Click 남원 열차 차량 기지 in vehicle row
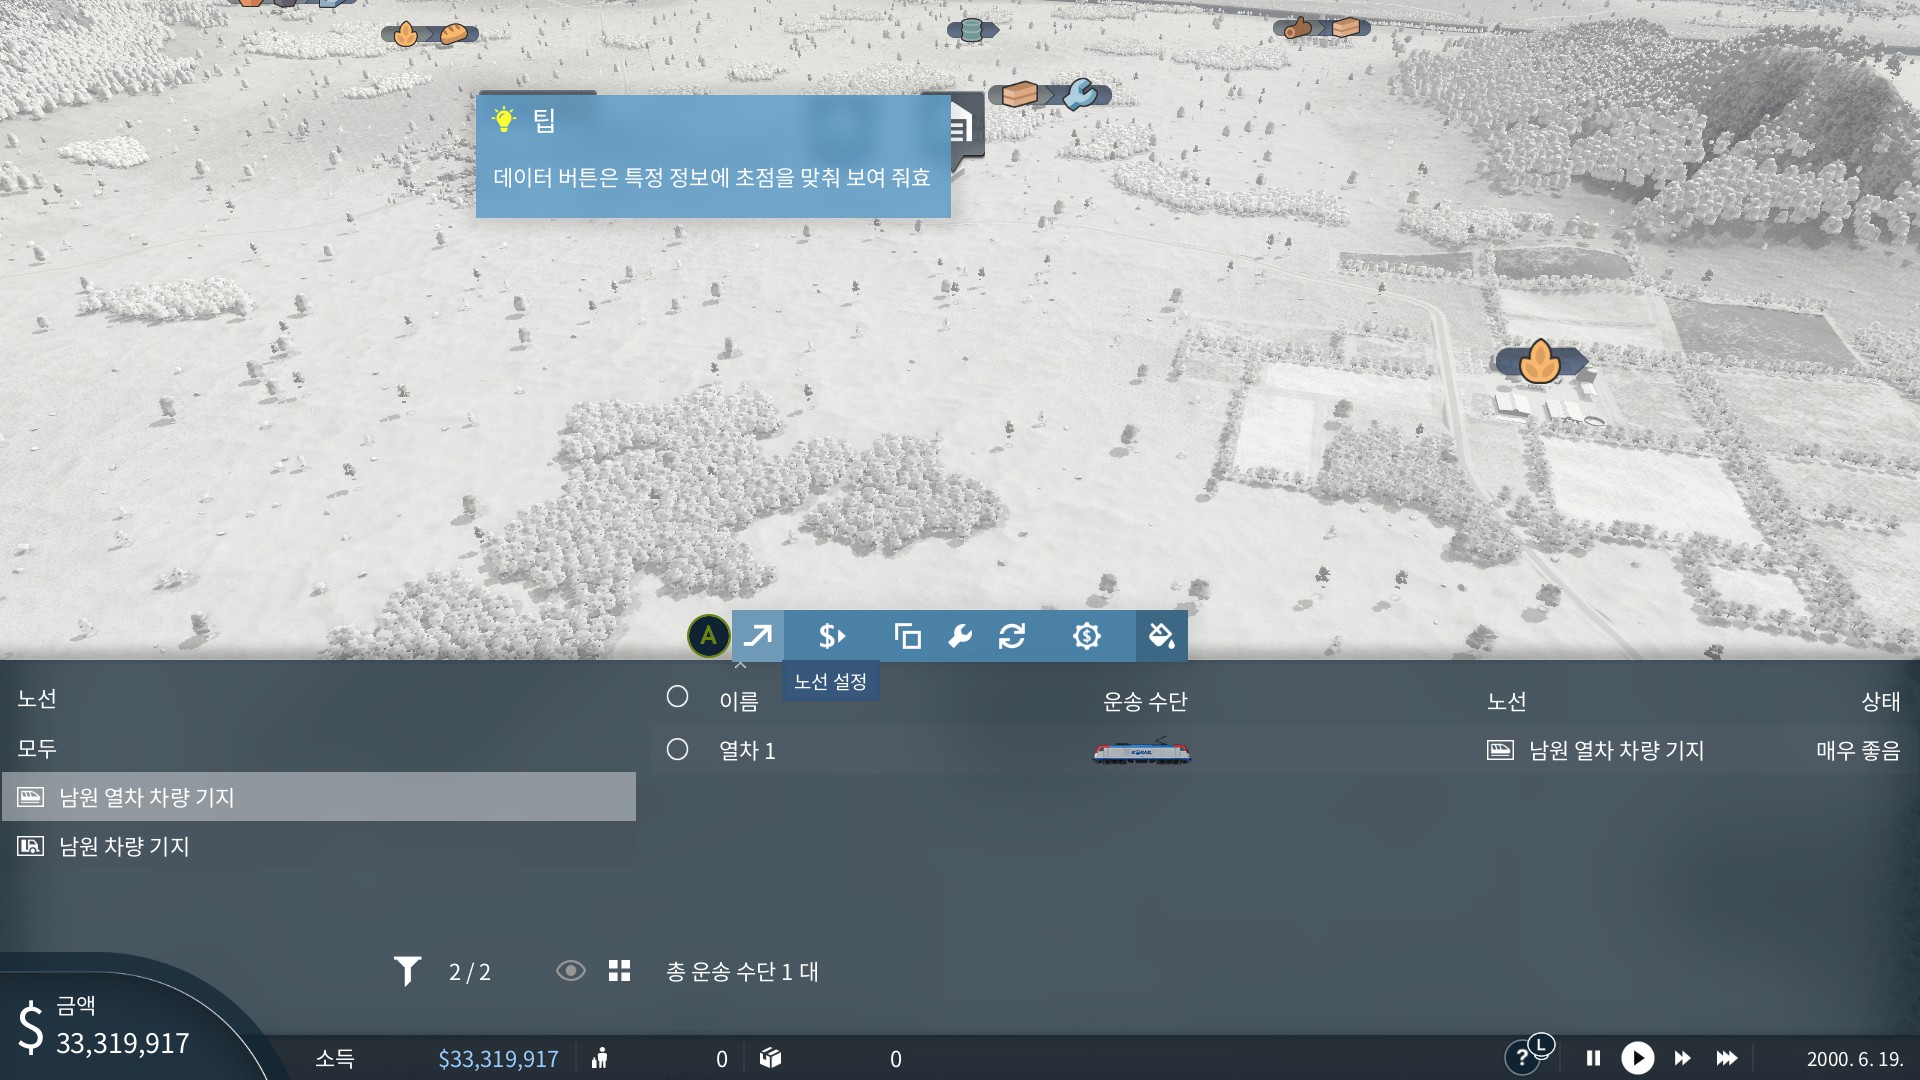The image size is (1920, 1080). pyautogui.click(x=1616, y=750)
